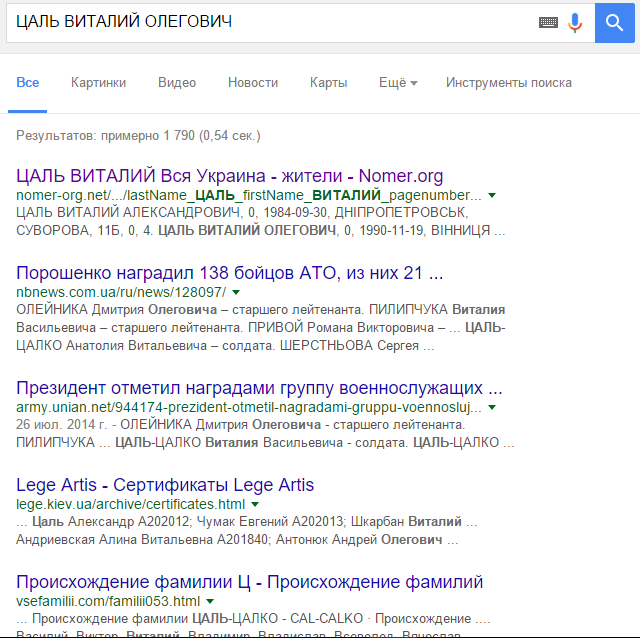The image size is (640, 638).
Task: Open Порошенко наградил 138 бойцов АТО result
Action: coord(229,273)
